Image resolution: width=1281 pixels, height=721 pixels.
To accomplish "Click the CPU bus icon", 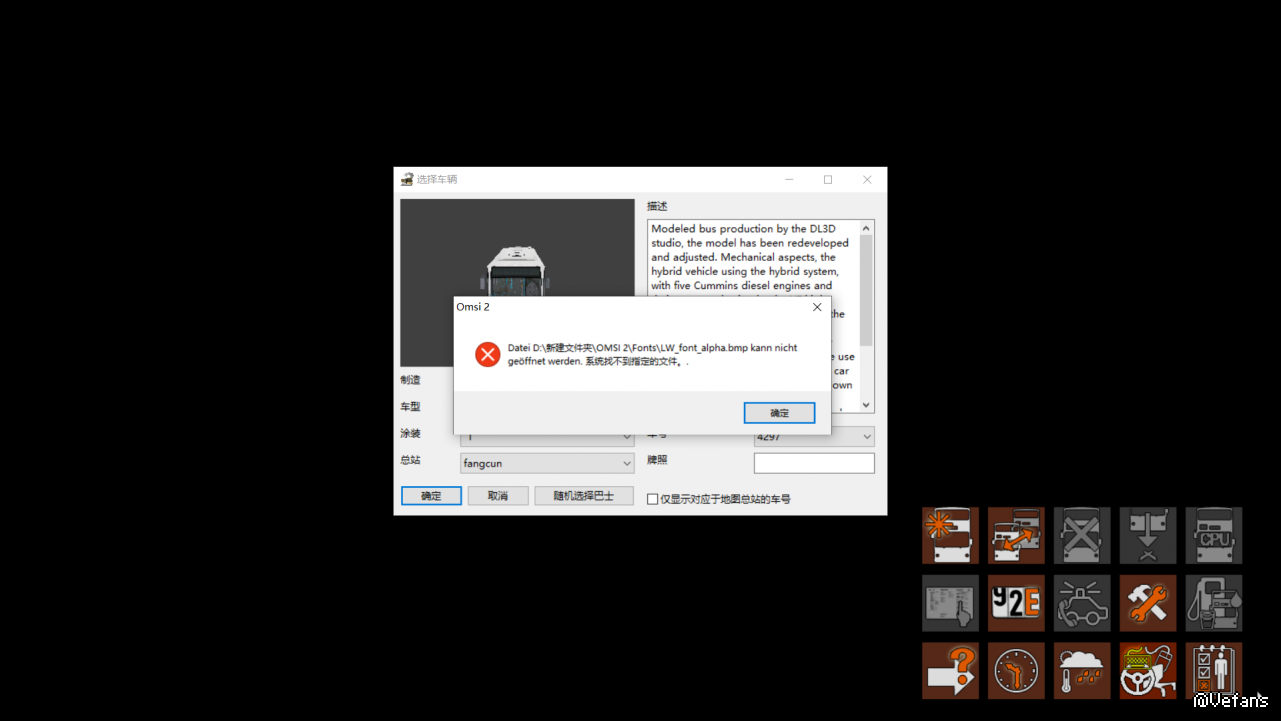I will (1214, 535).
